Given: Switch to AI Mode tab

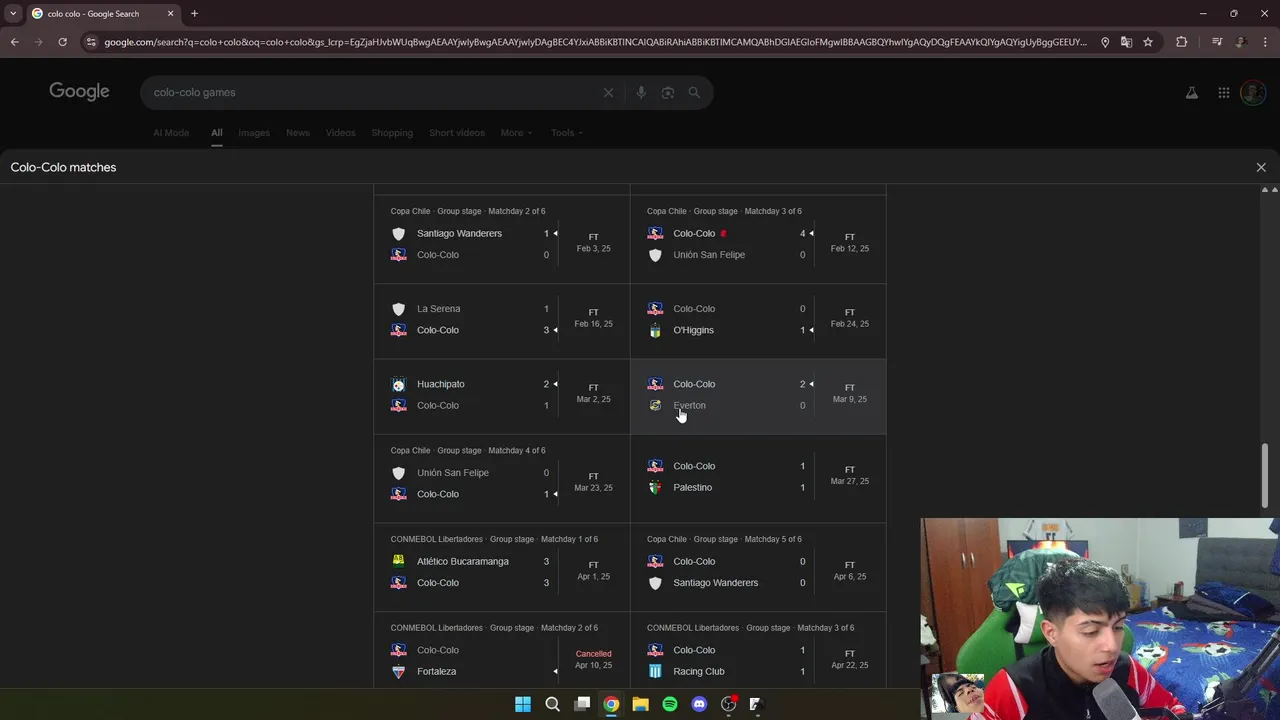Looking at the screenshot, I should pyautogui.click(x=171, y=133).
